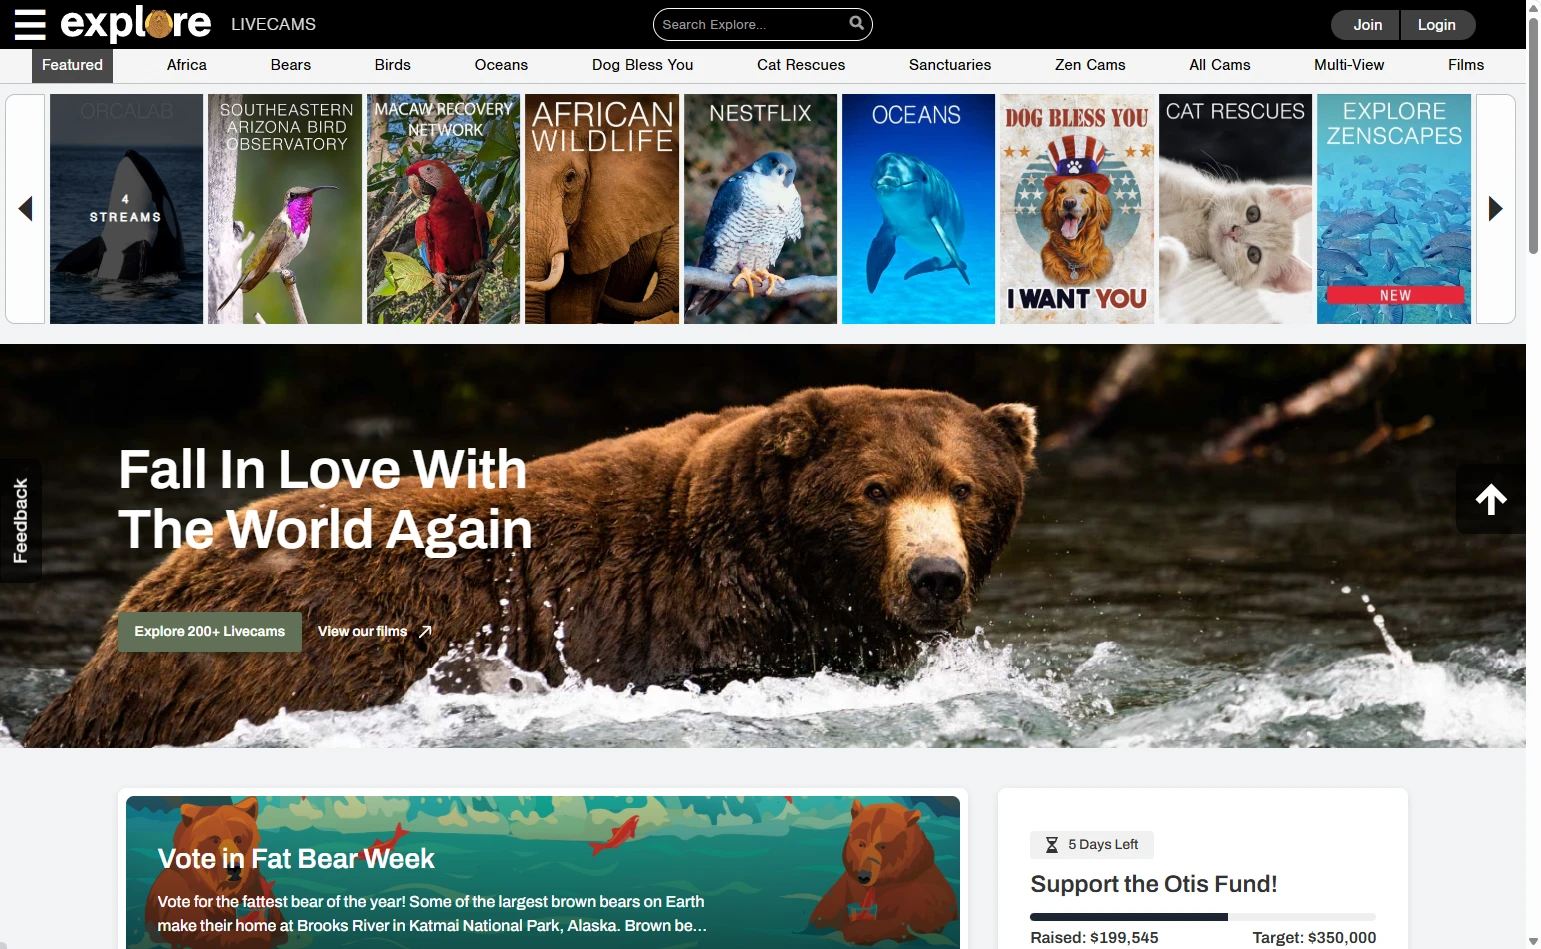The width and height of the screenshot is (1541, 949).
Task: Open the African Wildlife thumbnail
Action: click(x=601, y=209)
